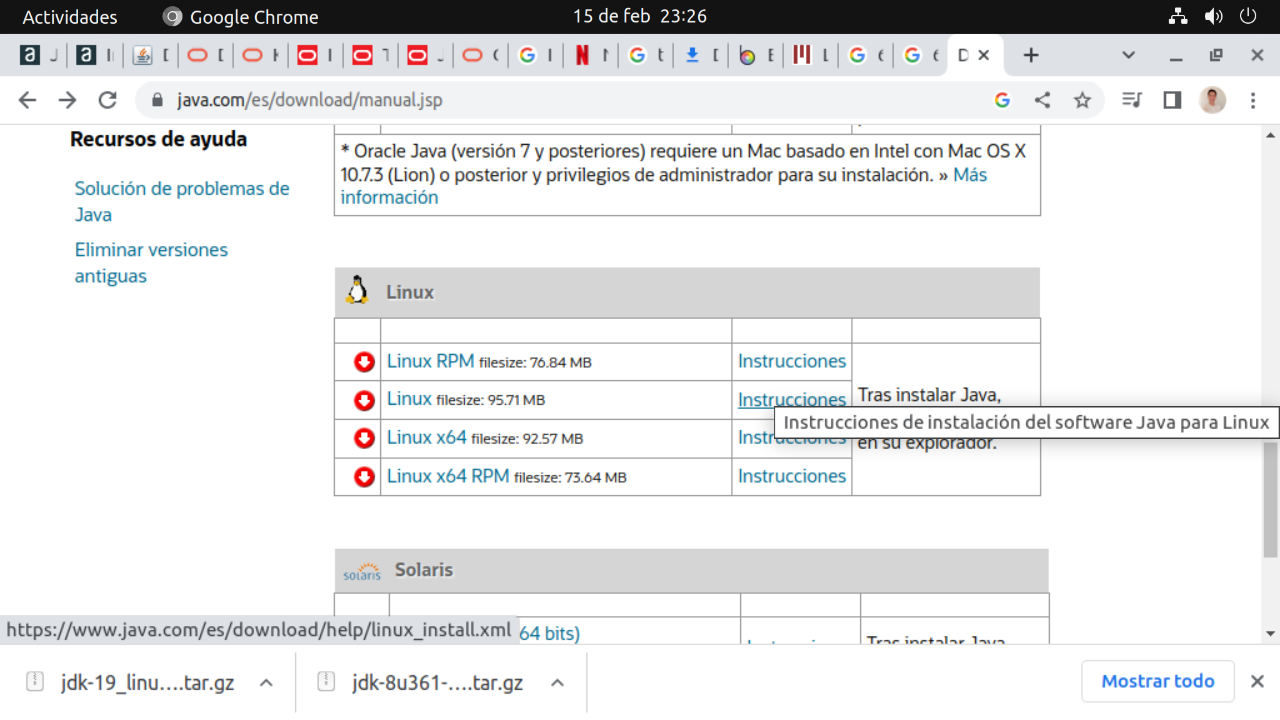The image size is (1280, 720).
Task: Go back to the previous page
Action: click(x=27, y=100)
